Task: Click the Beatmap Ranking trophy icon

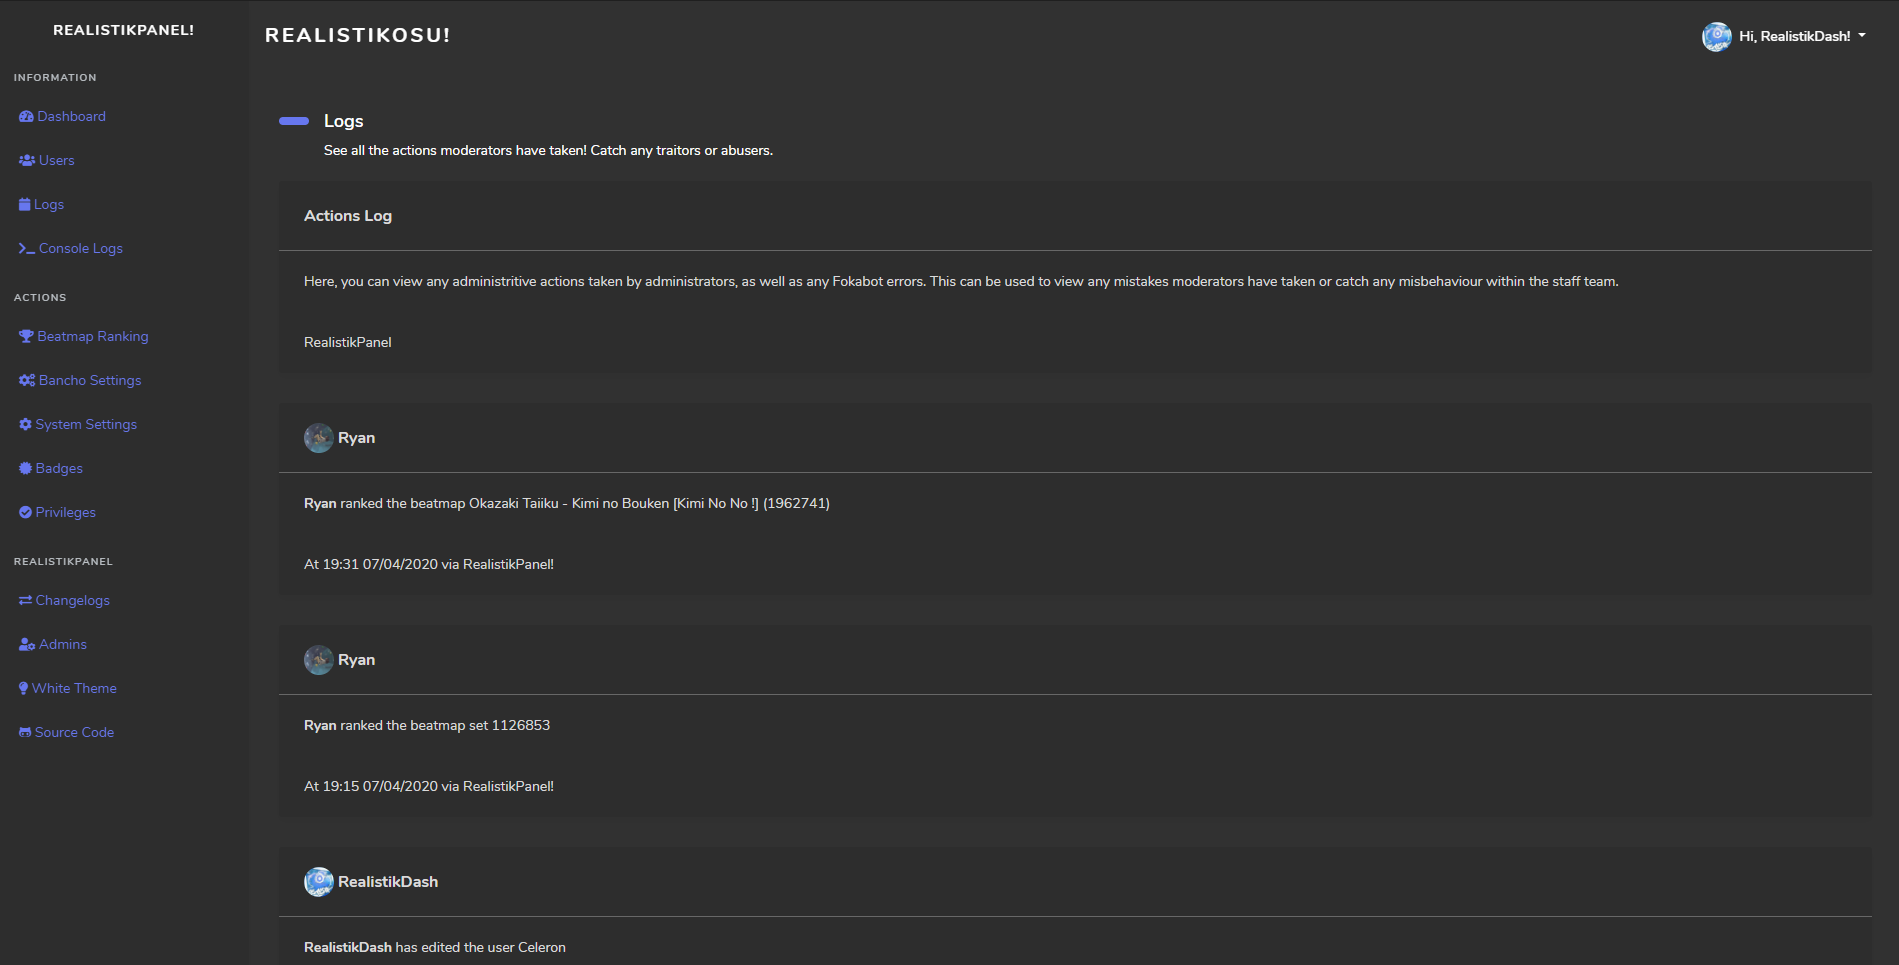Action: coord(26,337)
